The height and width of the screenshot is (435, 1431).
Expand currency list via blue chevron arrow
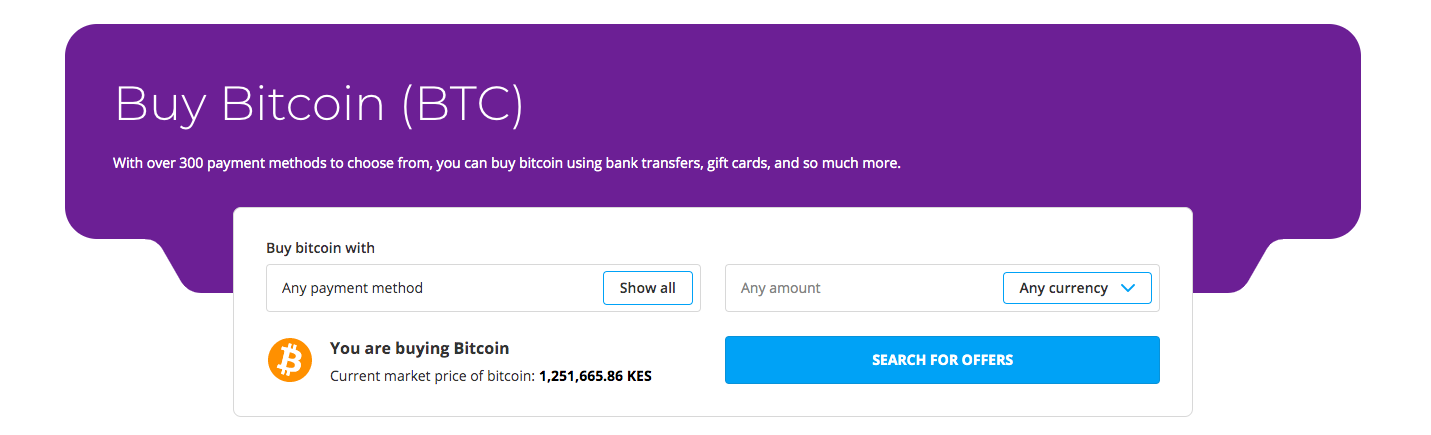click(1129, 288)
